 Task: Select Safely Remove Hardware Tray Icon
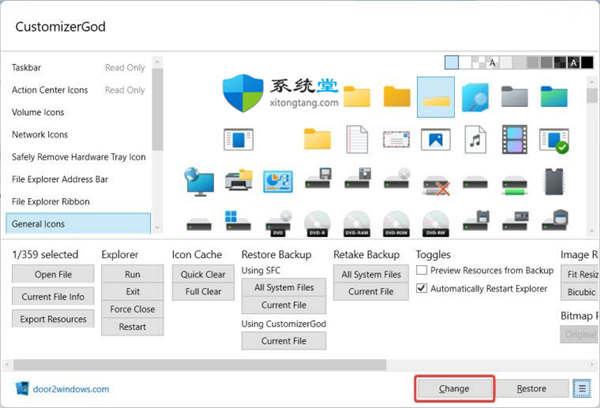(78, 157)
